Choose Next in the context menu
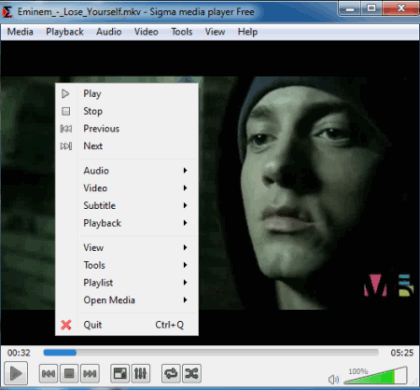 [127, 146]
